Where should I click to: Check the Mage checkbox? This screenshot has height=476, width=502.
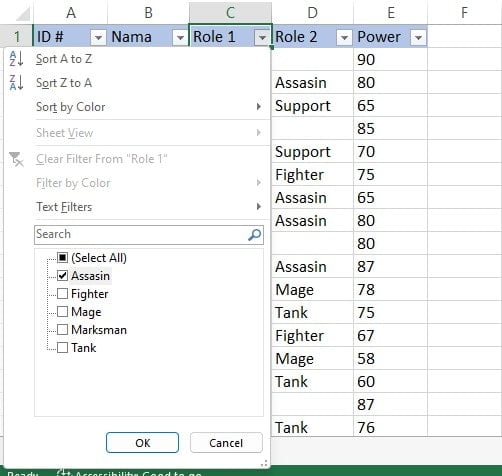coord(62,311)
